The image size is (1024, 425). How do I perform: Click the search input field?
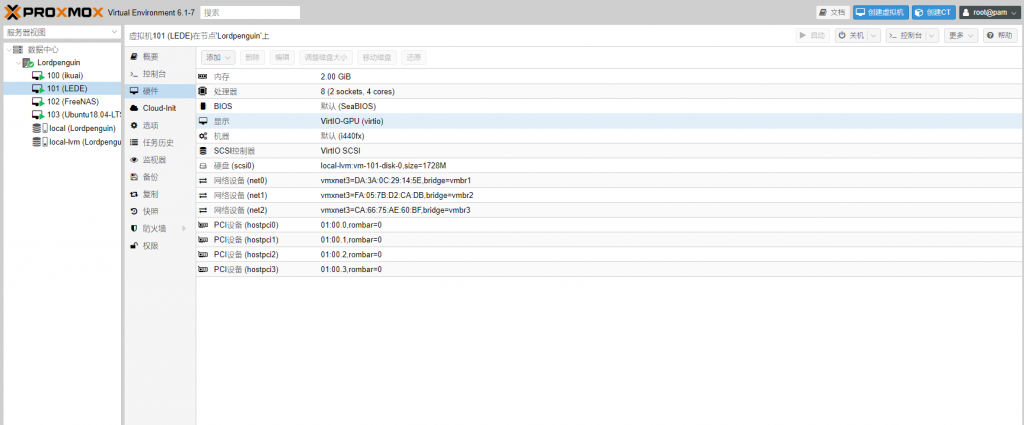pyautogui.click(x=249, y=12)
